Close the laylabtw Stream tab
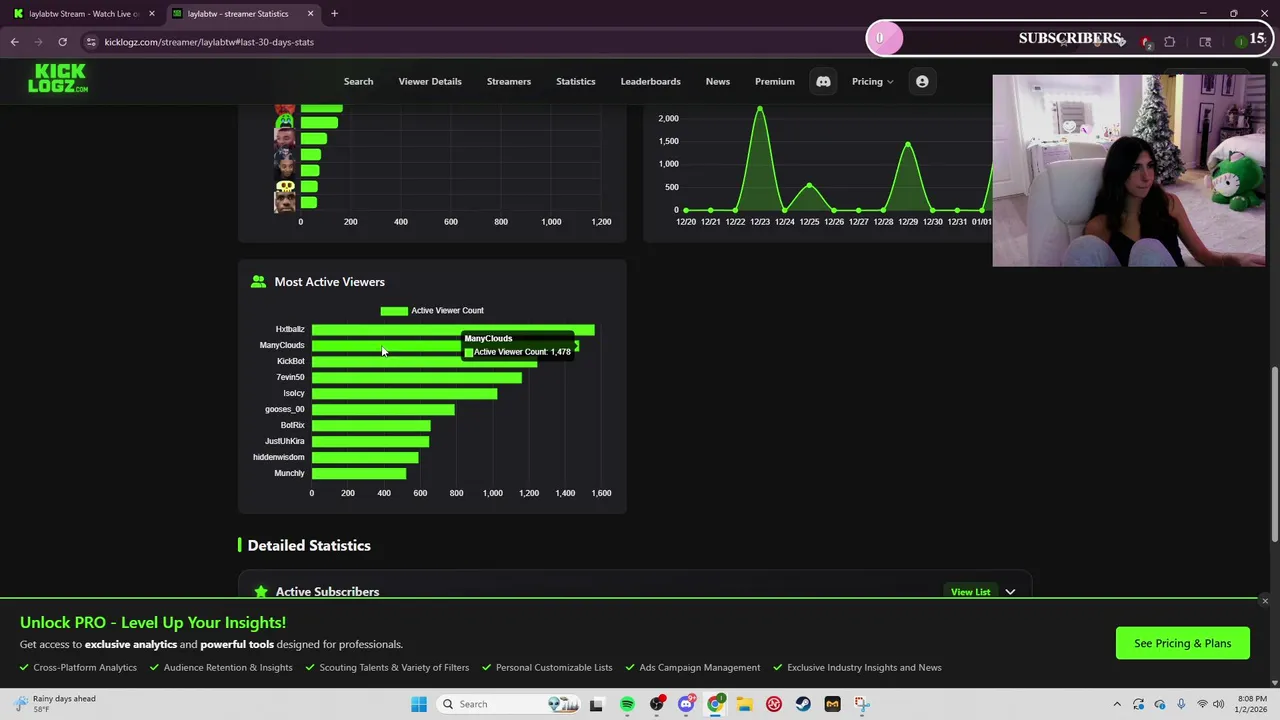This screenshot has width=1280, height=720. [152, 14]
